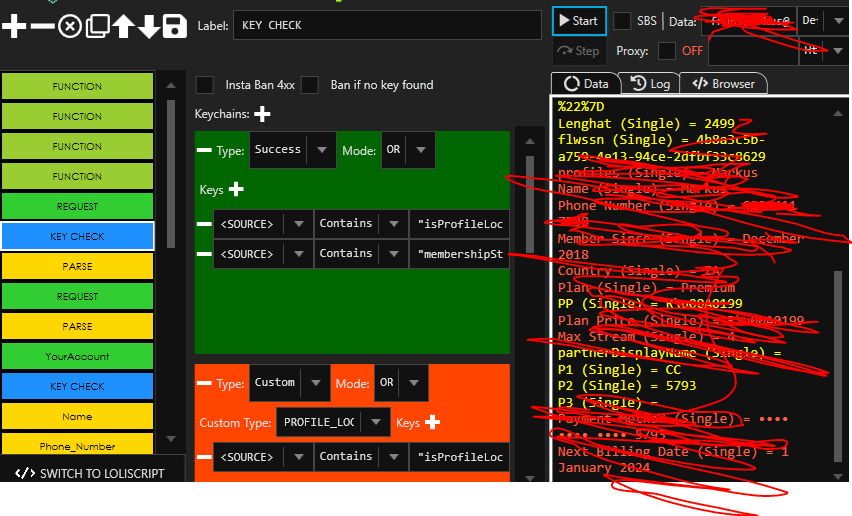Add a new keychain with the plus icon

(262, 115)
